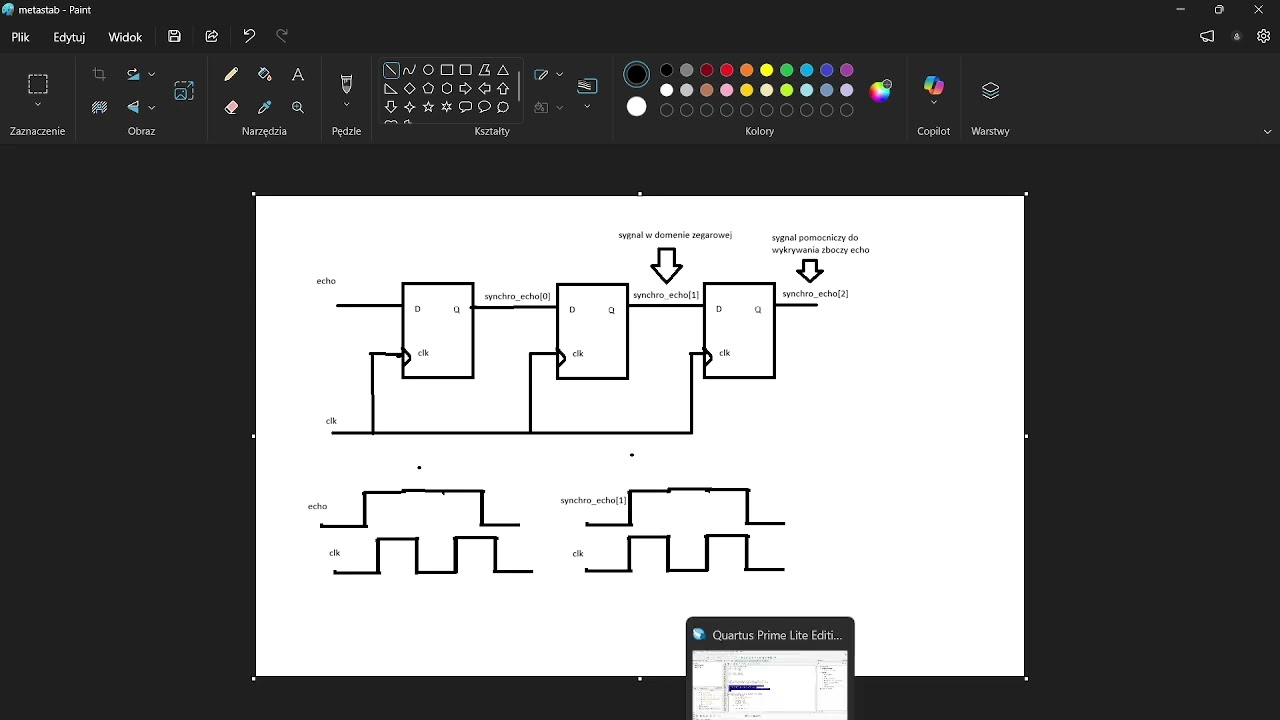Viewport: 1280px width, 720px height.
Task: Click the Crop image icon
Action: click(99, 75)
